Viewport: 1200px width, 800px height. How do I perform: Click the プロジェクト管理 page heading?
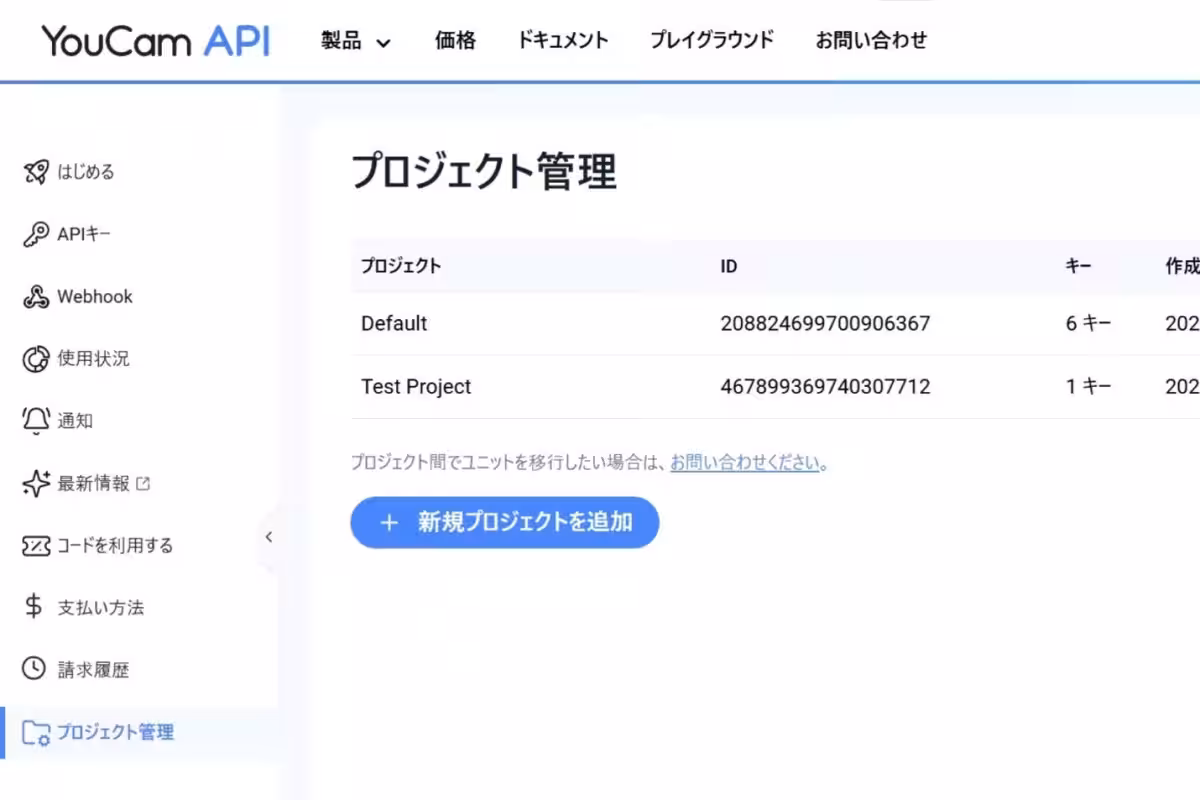(484, 172)
